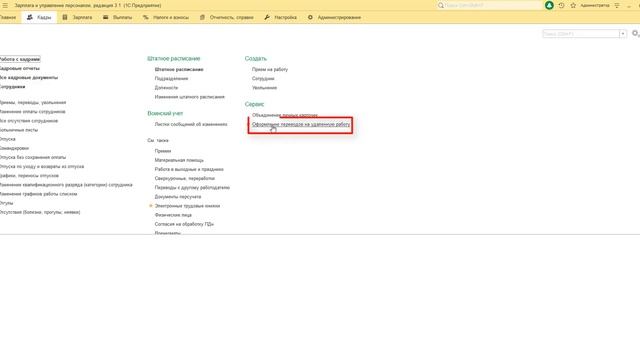The height and width of the screenshot is (360, 640).
Task: Open Отпуска без сохранения оплаты
Action: tap(33, 157)
